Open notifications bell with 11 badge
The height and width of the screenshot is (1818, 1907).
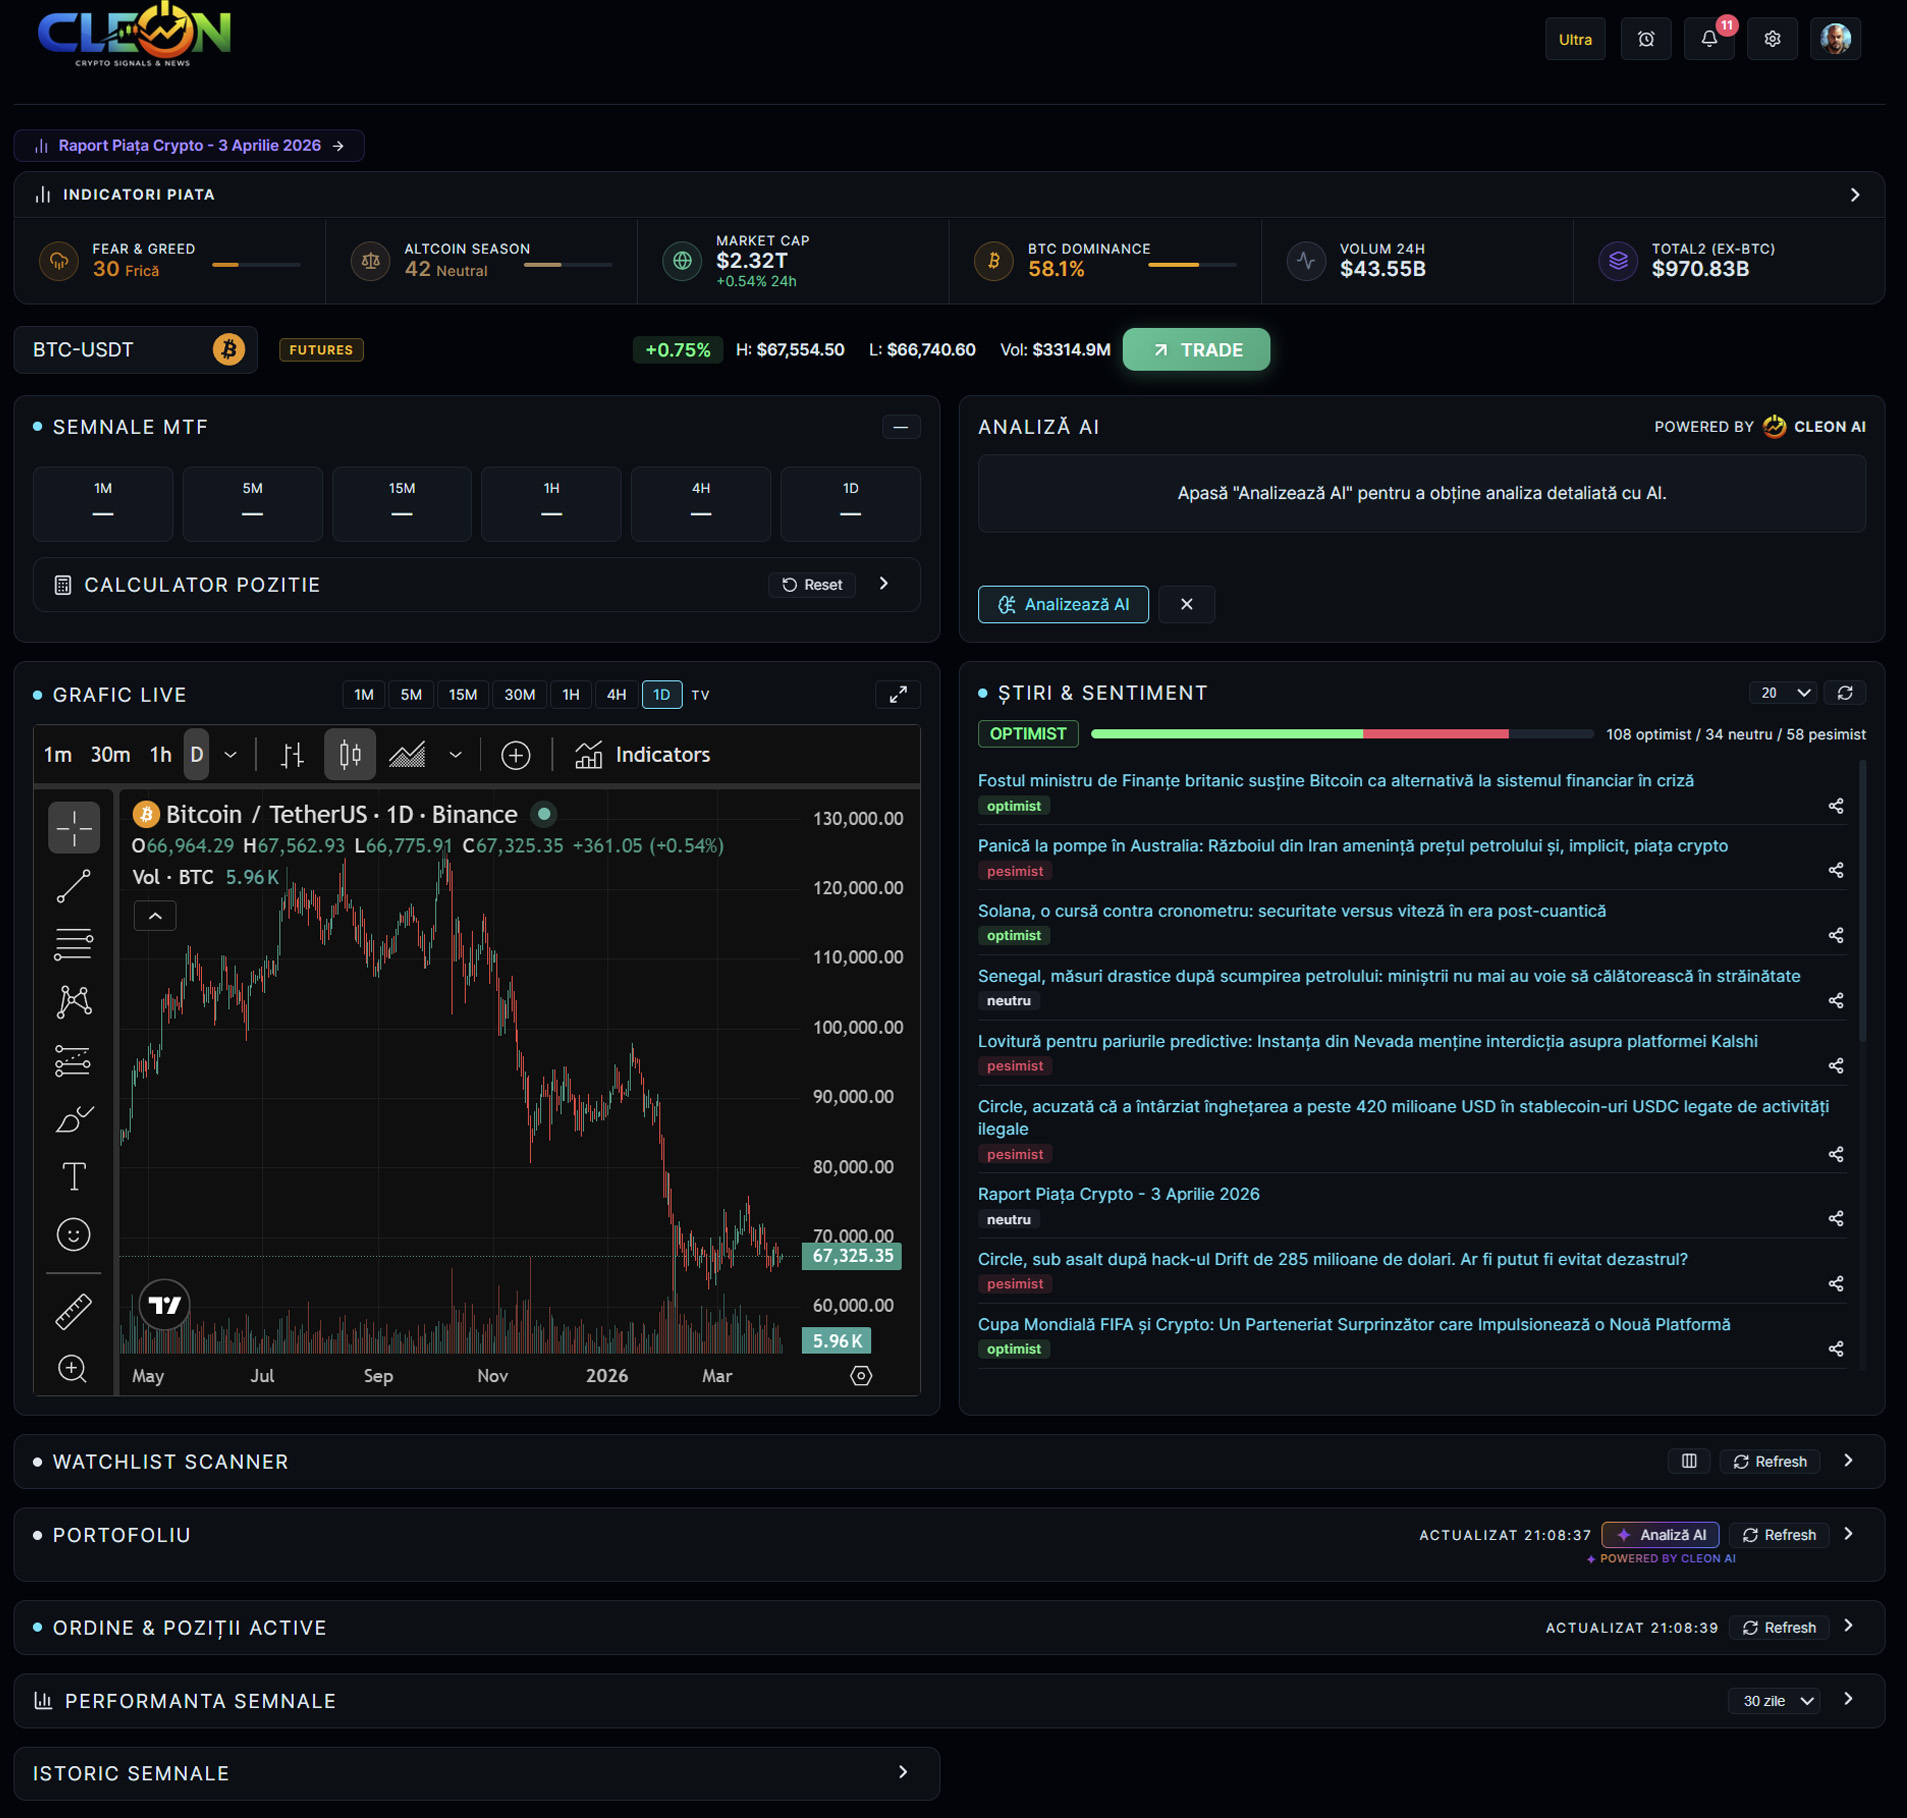pyautogui.click(x=1709, y=39)
